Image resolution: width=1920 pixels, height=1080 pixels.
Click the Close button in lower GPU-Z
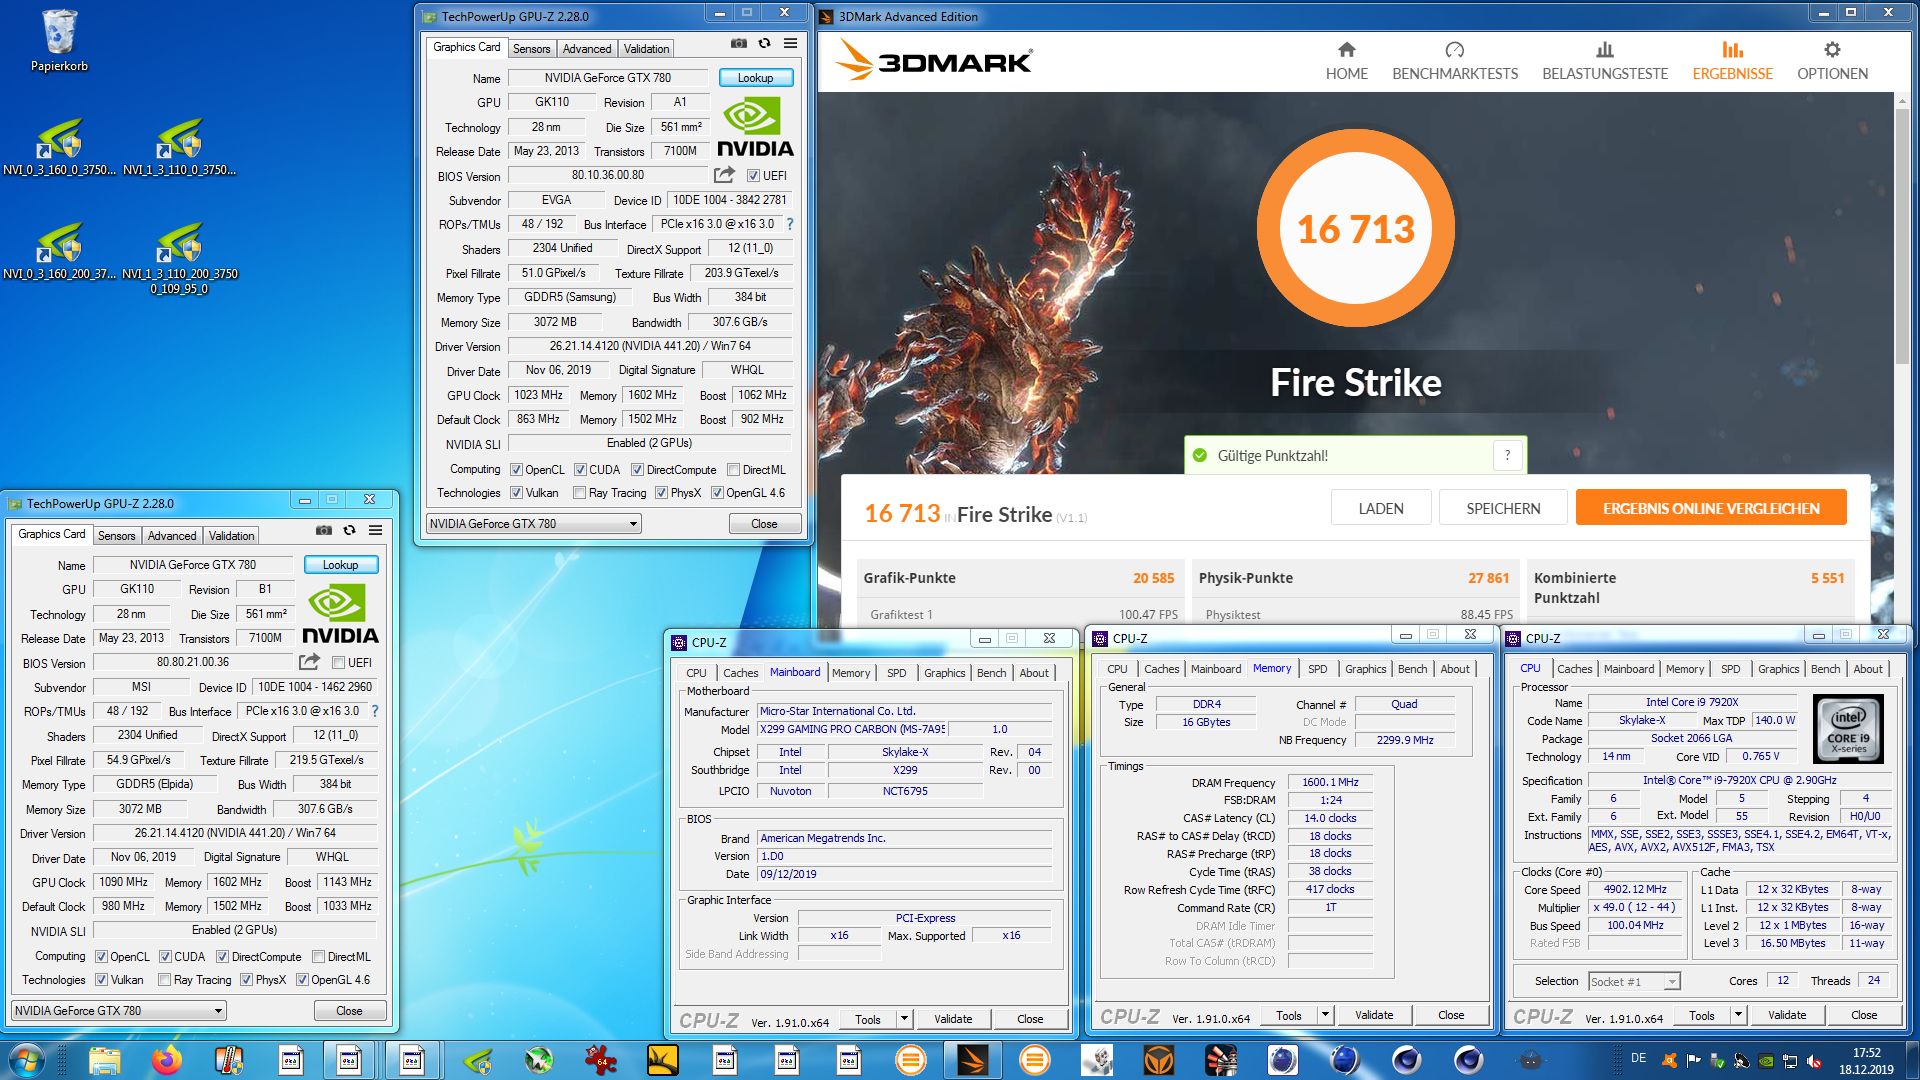pyautogui.click(x=349, y=1011)
